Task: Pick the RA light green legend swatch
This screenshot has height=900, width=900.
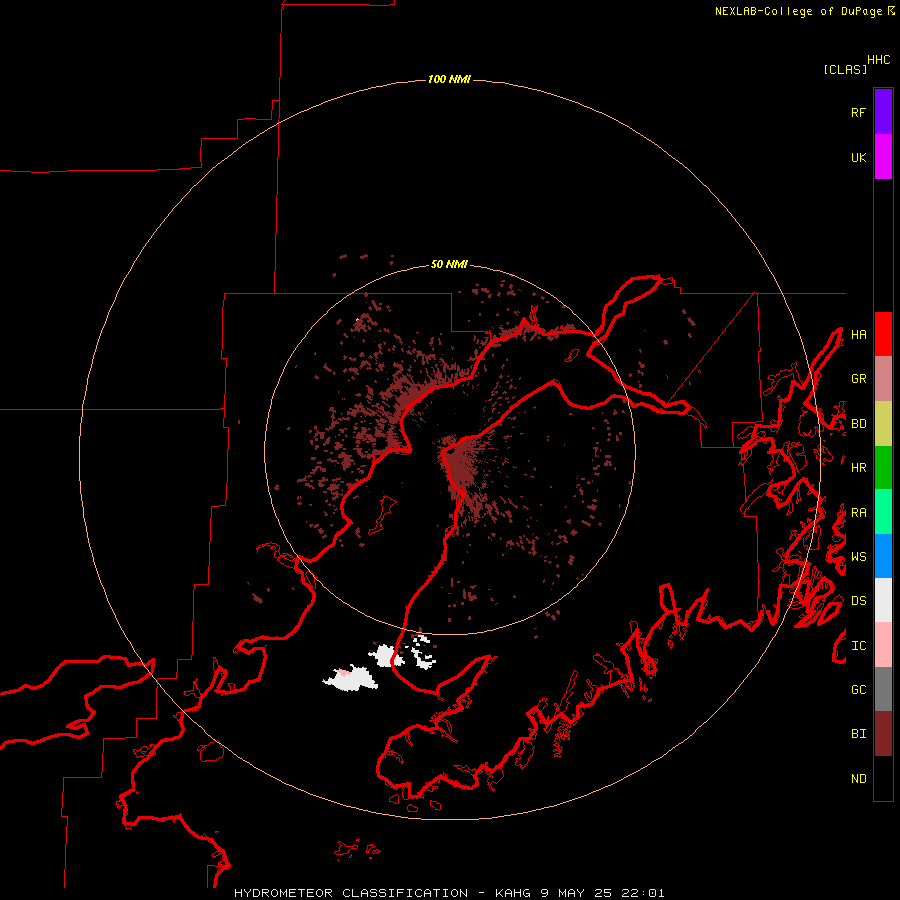Action: (x=883, y=512)
